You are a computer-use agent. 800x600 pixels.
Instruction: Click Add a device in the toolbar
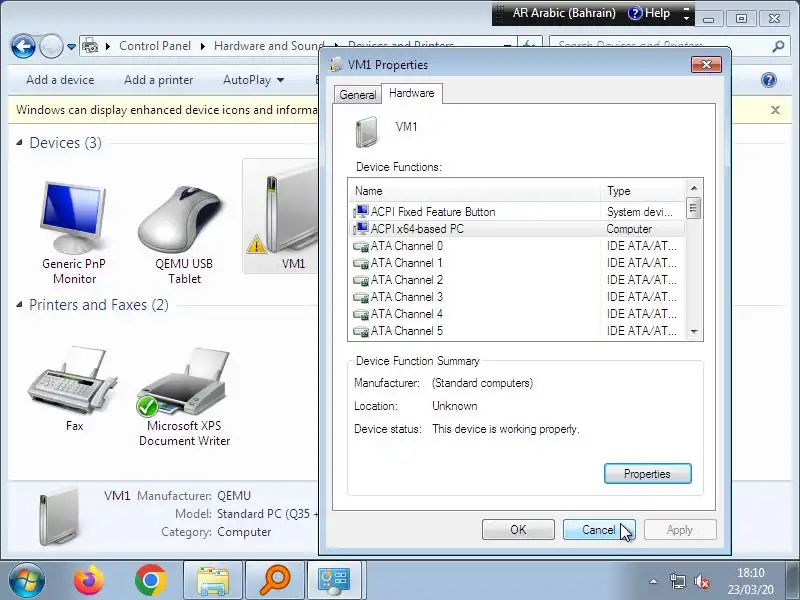point(60,80)
